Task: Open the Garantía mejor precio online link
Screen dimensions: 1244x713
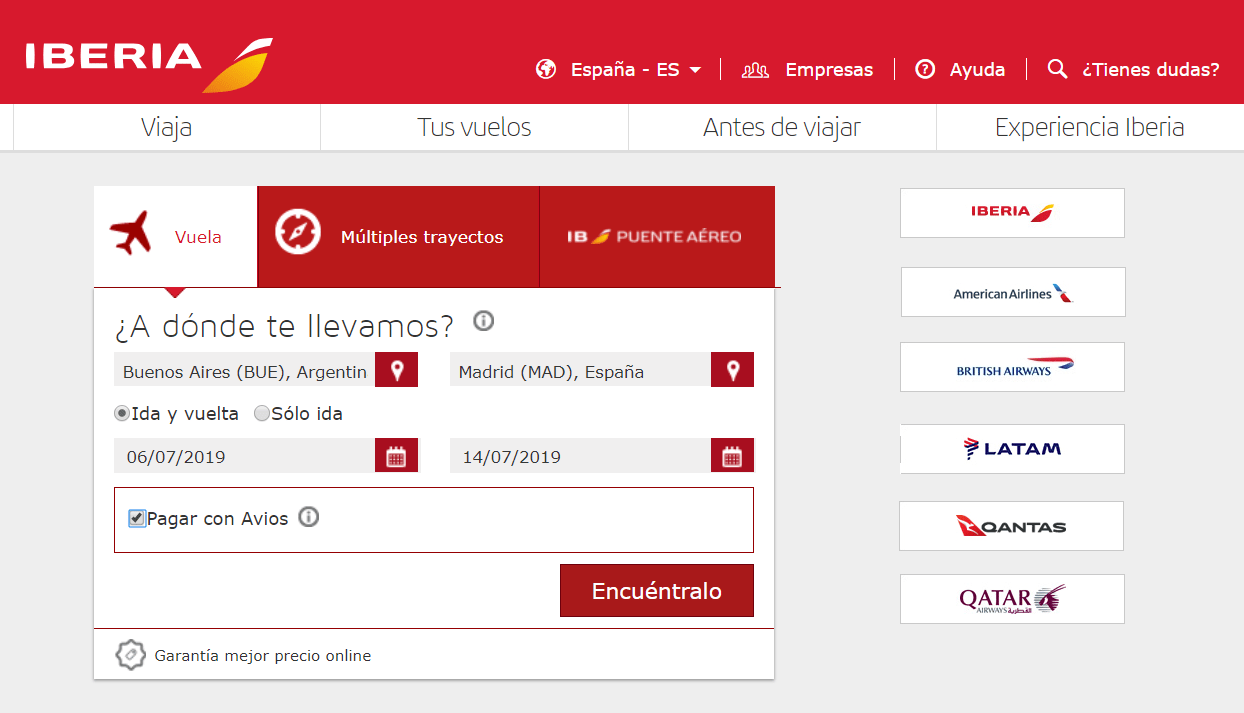Action: [262, 656]
